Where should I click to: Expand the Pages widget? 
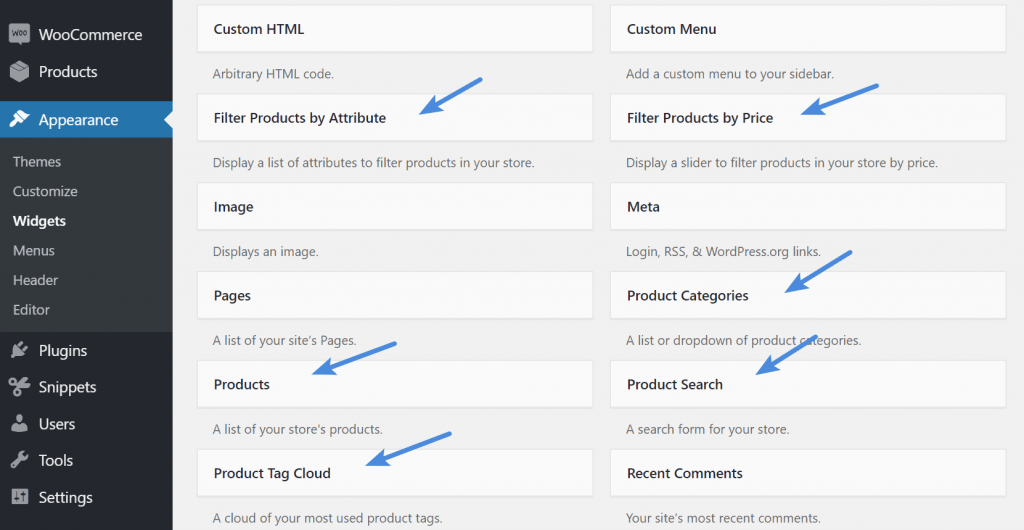click(395, 295)
